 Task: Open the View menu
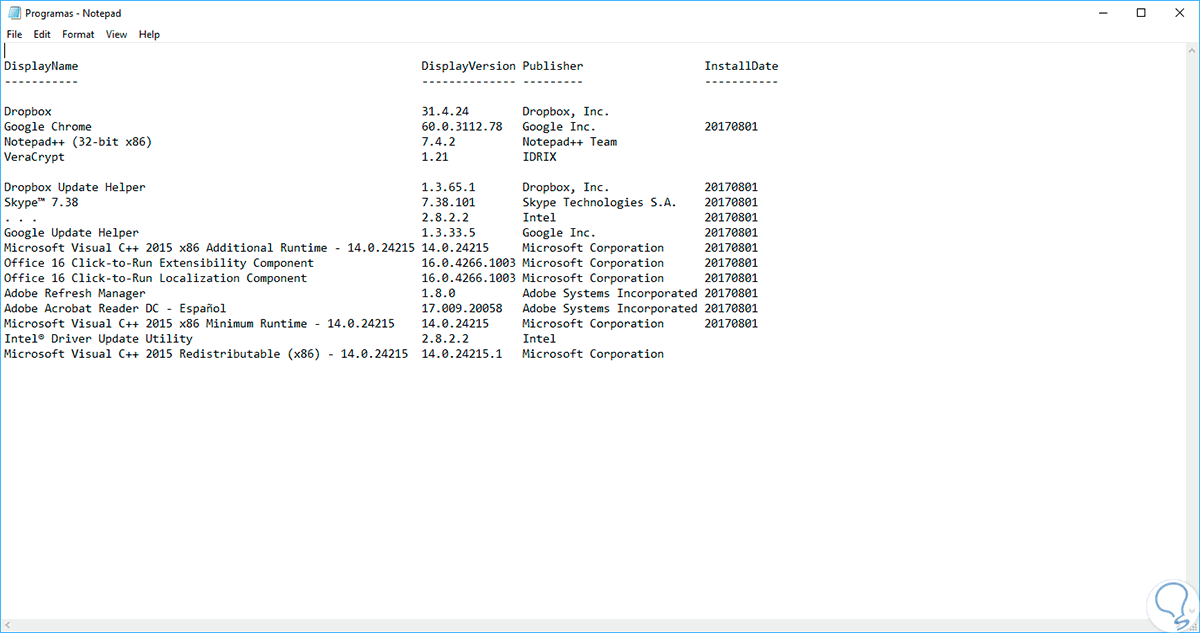pos(117,34)
